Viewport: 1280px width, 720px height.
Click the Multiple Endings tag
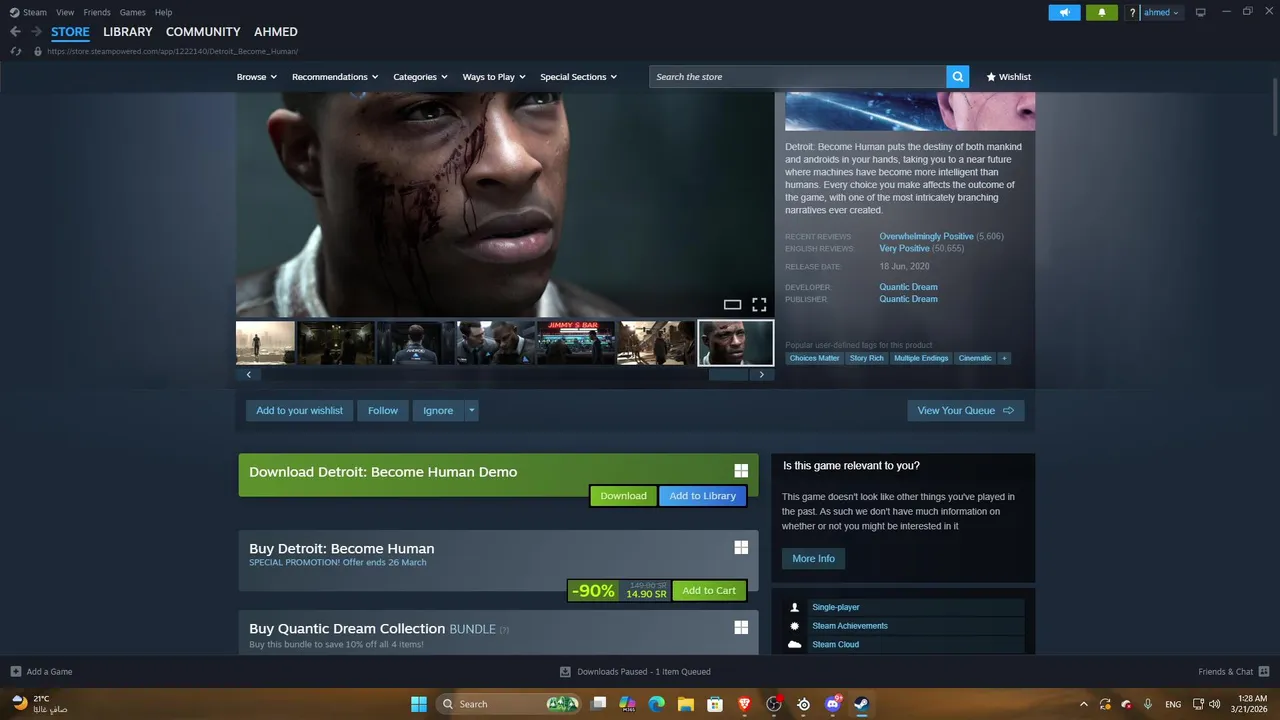(921, 358)
